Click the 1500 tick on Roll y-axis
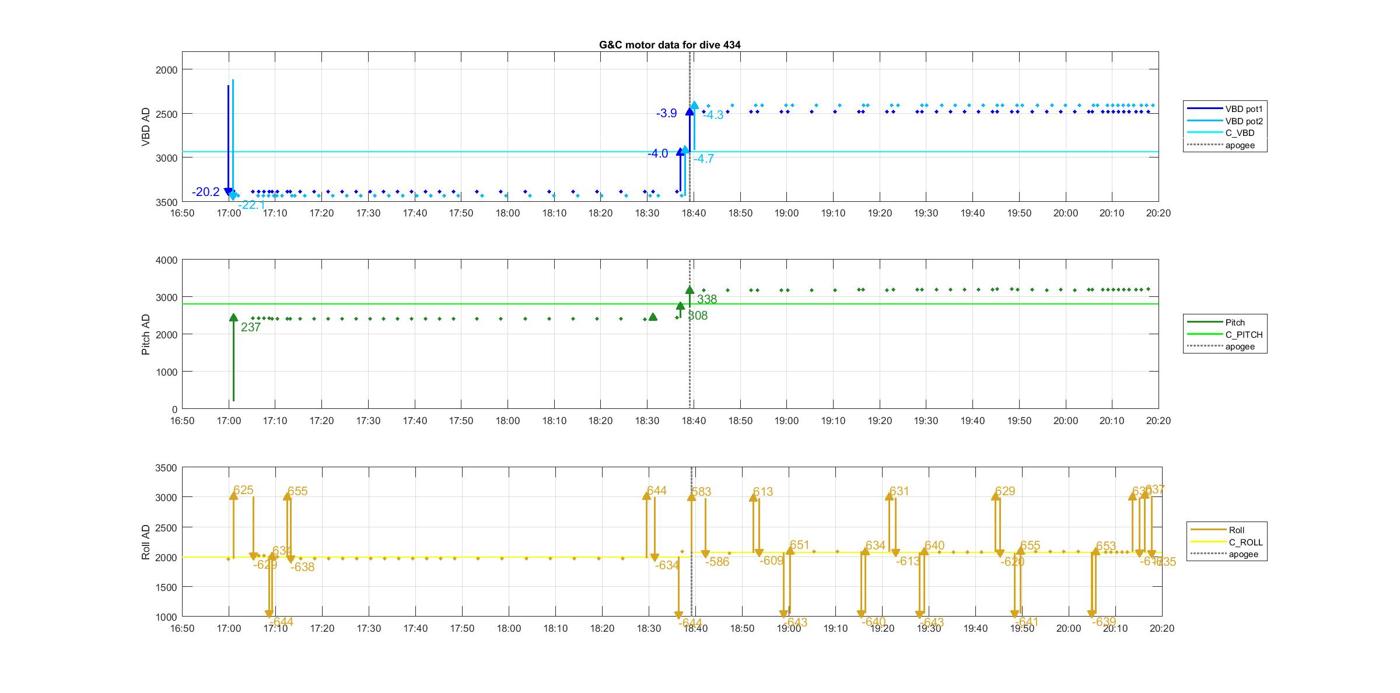This screenshot has height=693, width=1400. (165, 587)
